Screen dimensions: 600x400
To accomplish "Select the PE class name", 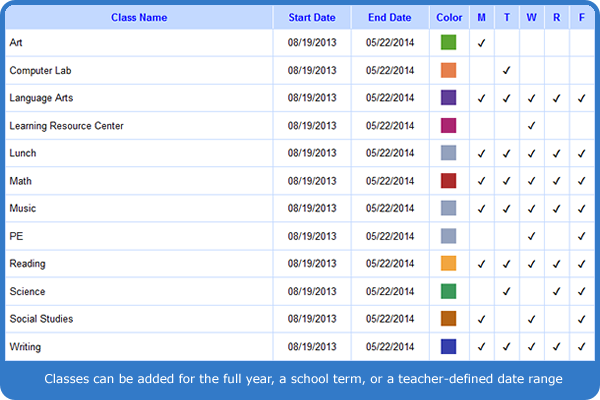I will click(x=16, y=236).
